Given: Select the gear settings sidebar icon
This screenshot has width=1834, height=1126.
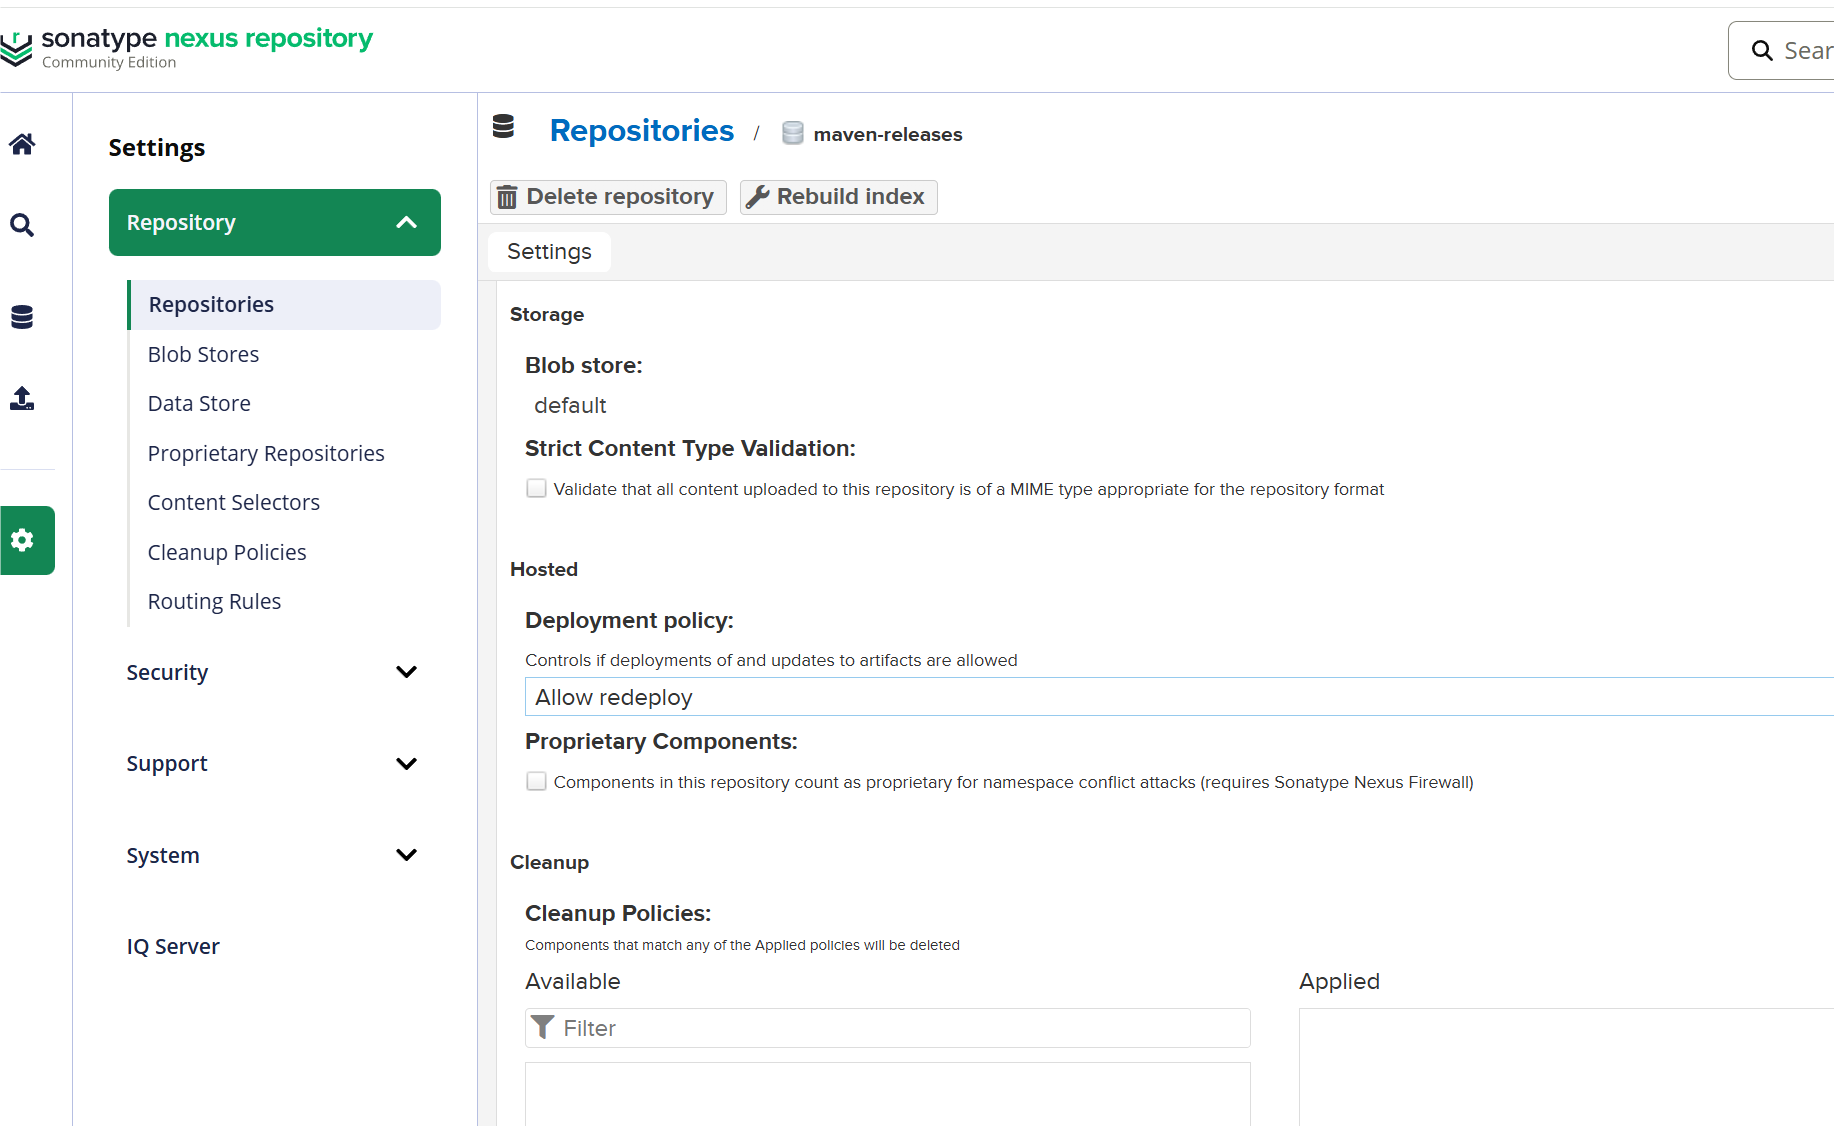Looking at the screenshot, I should tap(23, 541).
